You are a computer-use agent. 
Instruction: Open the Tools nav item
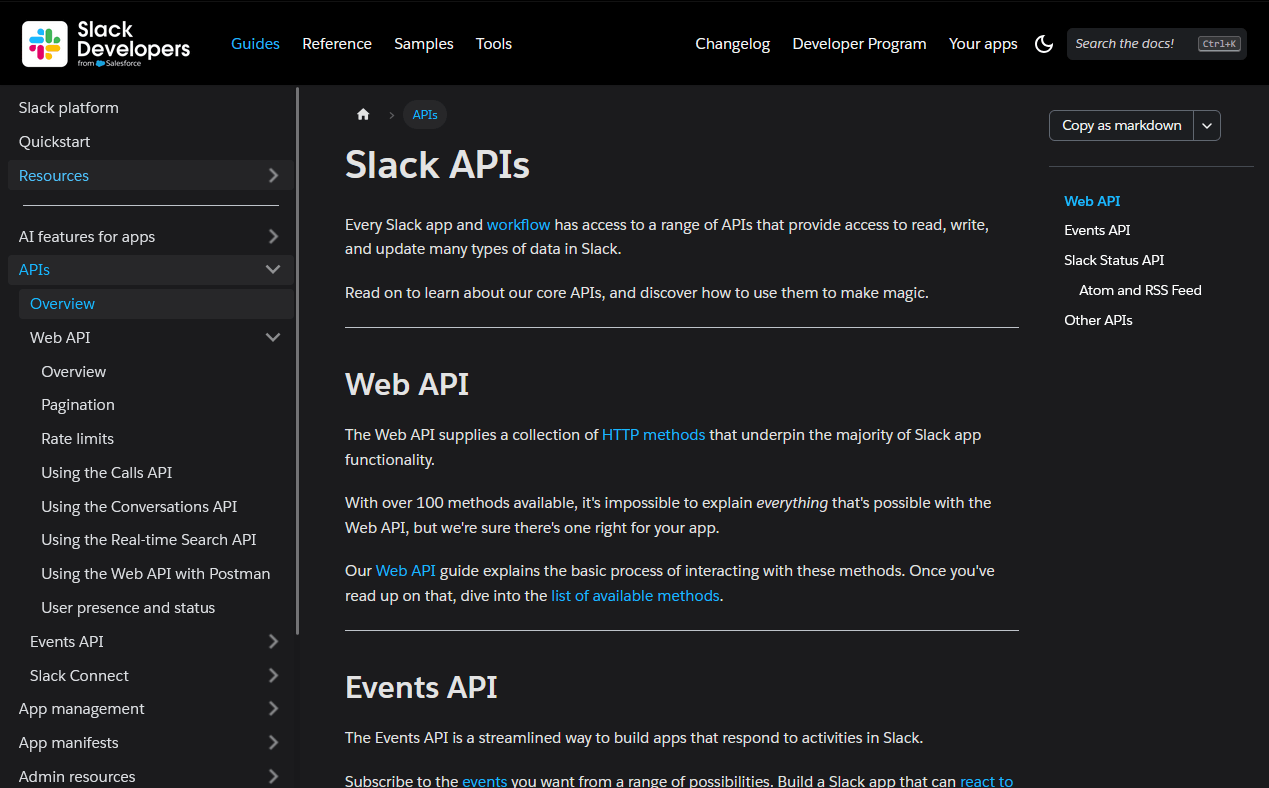click(494, 44)
